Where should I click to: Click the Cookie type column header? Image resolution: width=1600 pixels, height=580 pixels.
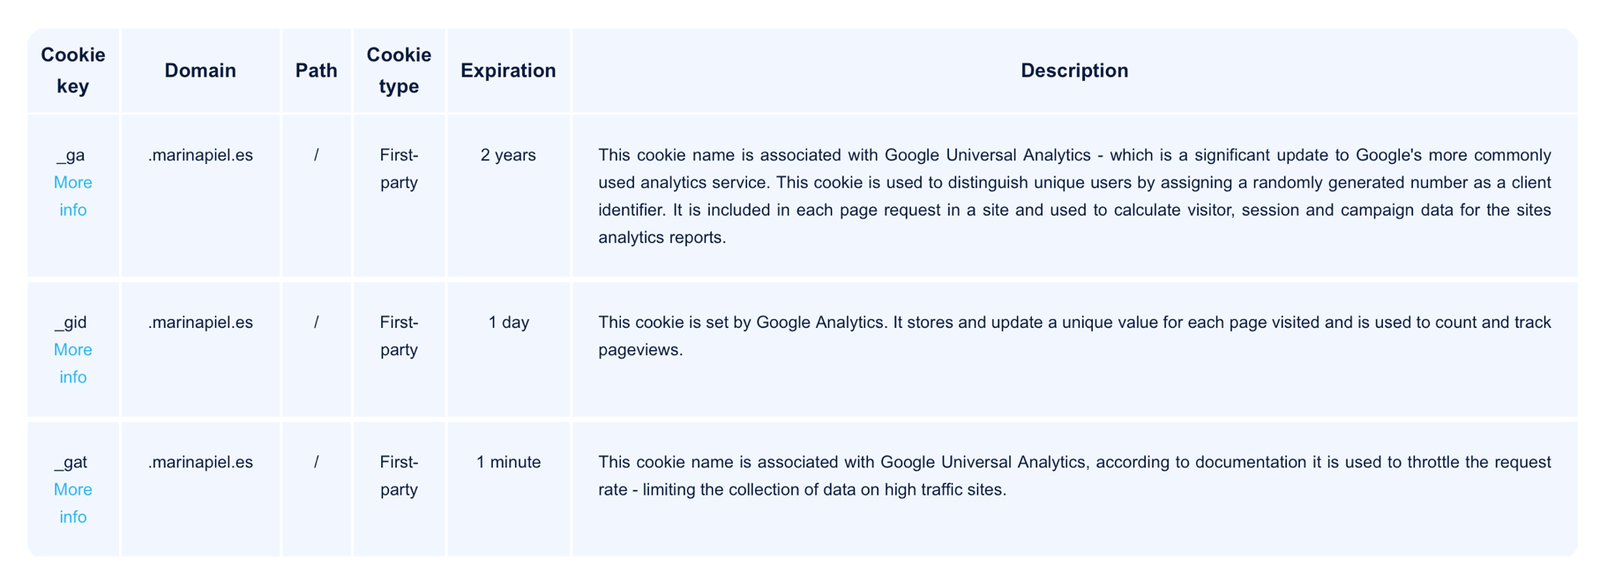point(399,70)
